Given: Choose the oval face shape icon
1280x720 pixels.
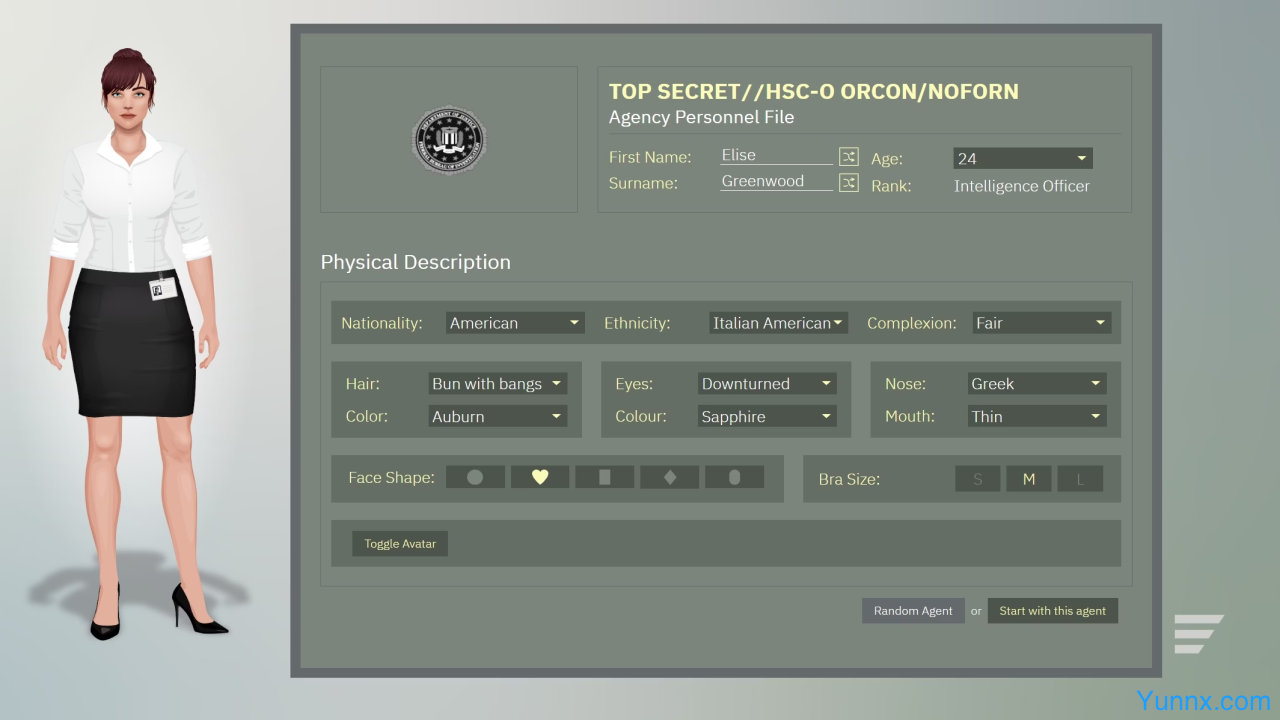Looking at the screenshot, I should click(x=734, y=477).
